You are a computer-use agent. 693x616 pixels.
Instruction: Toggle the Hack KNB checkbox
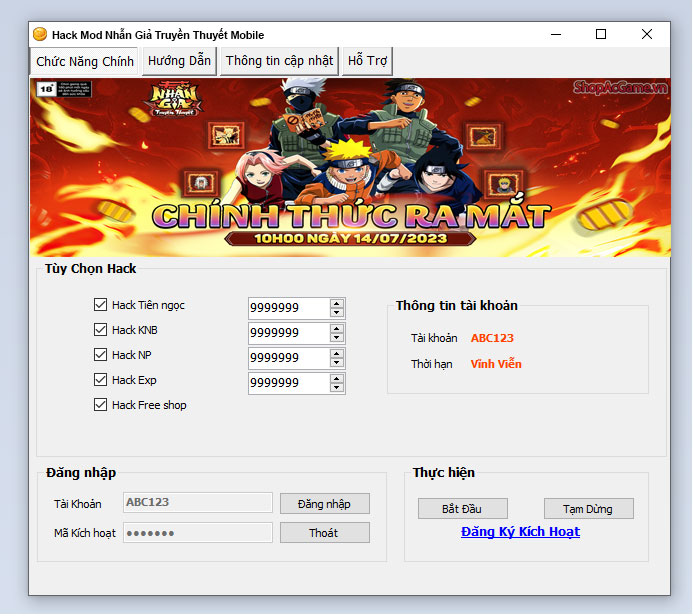(100, 330)
